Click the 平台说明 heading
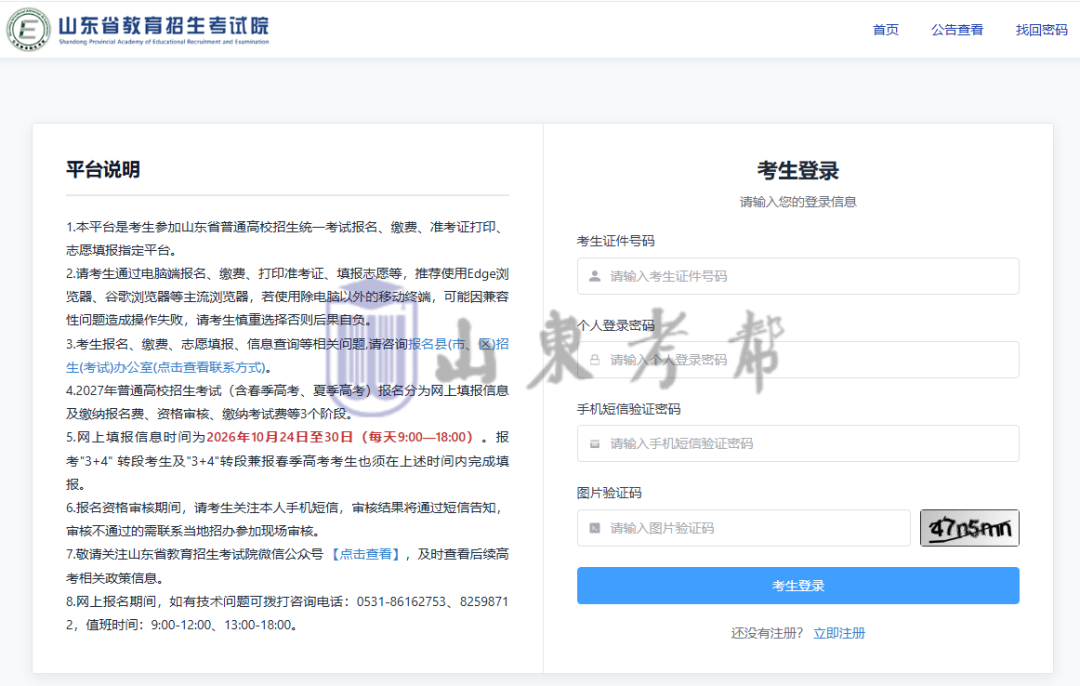This screenshot has height=686, width=1080. (x=103, y=169)
